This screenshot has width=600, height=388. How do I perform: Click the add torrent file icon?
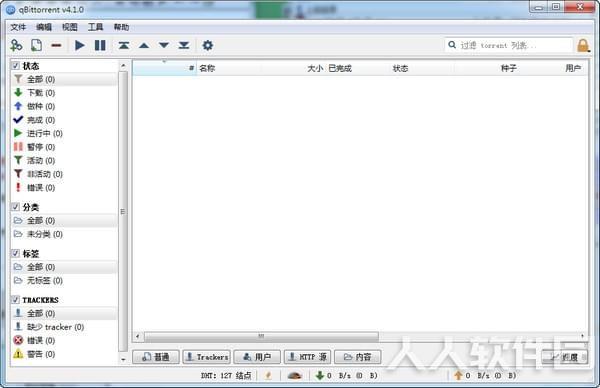point(36,46)
